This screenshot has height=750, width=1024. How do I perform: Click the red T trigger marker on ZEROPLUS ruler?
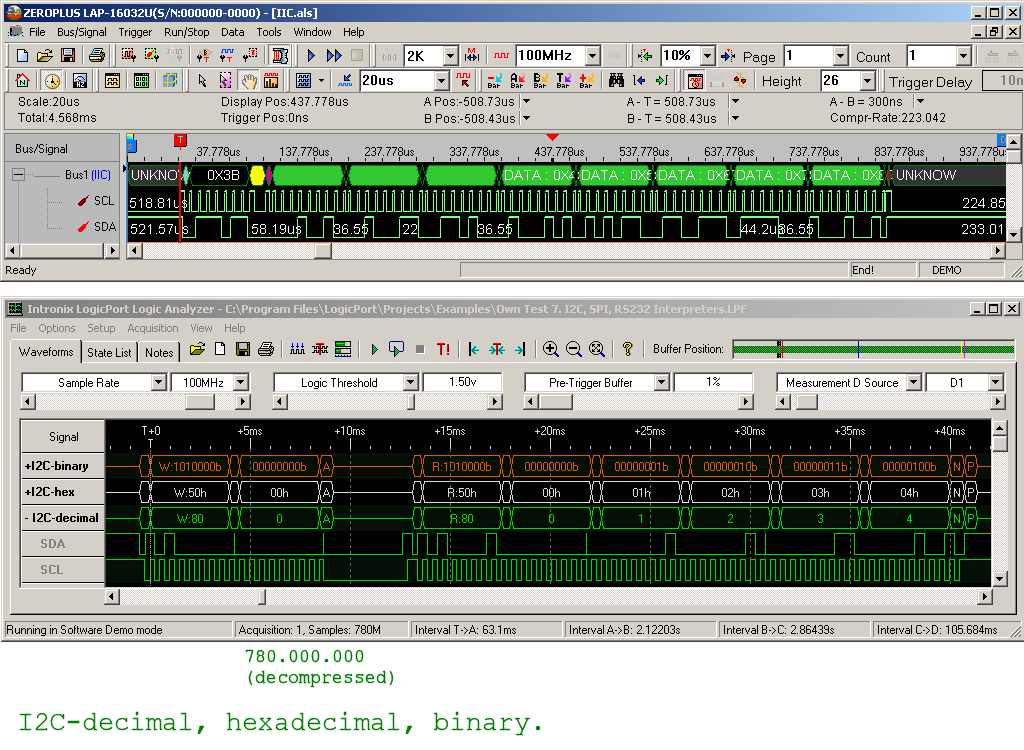click(x=180, y=140)
